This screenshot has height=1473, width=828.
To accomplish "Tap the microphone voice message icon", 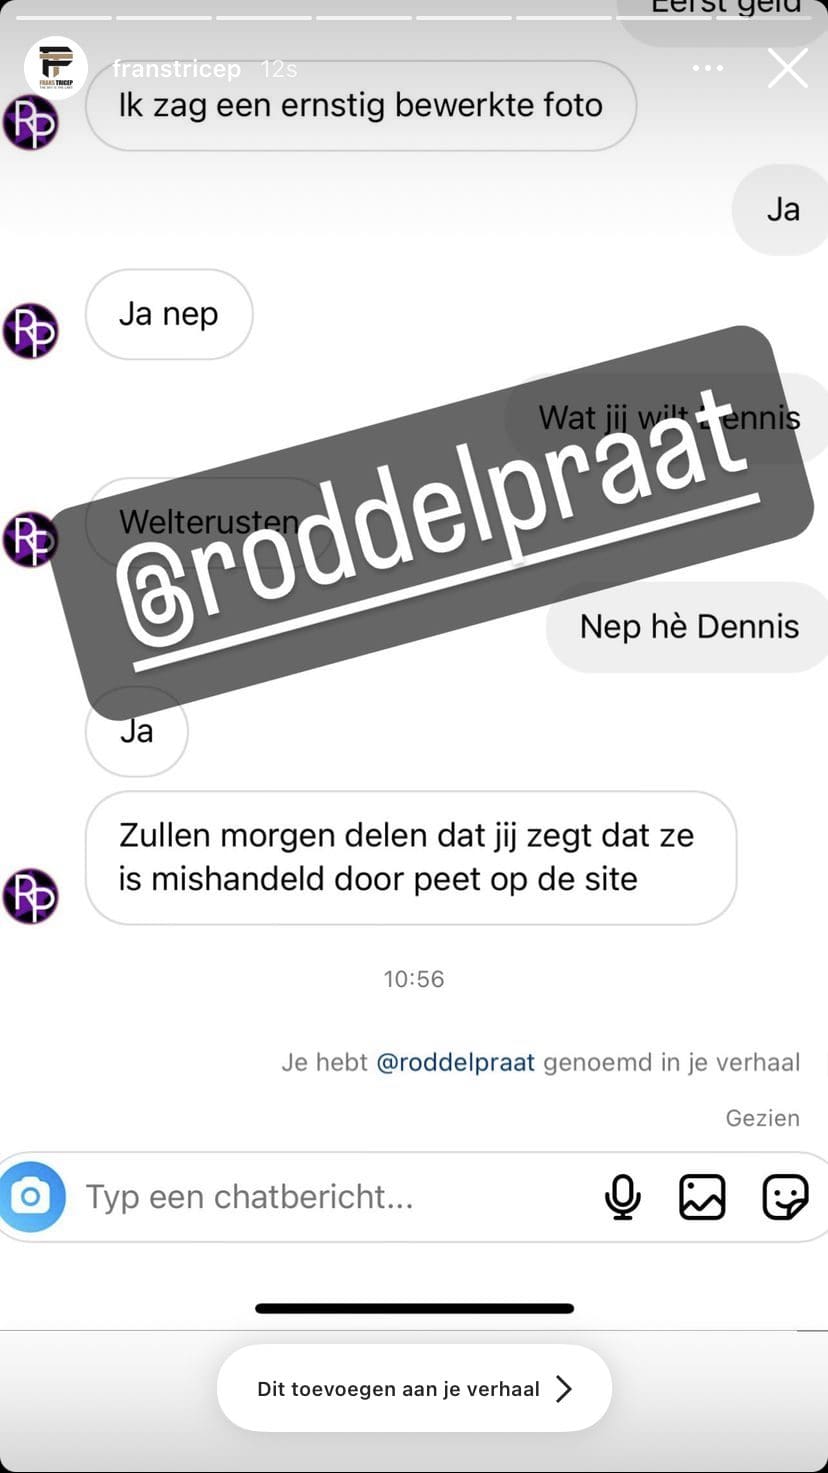I will (x=622, y=1196).
